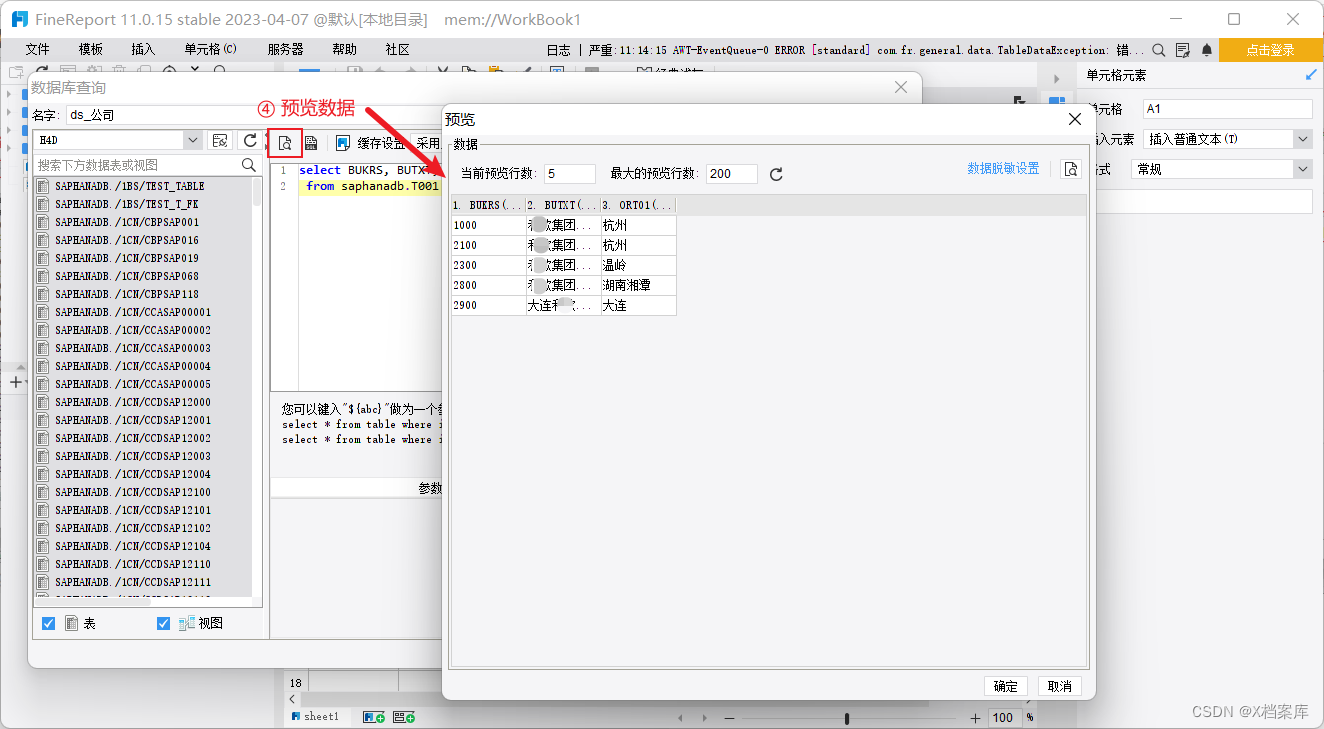
Task: Click preview cell 温岭
Action: pyautogui.click(x=638, y=265)
